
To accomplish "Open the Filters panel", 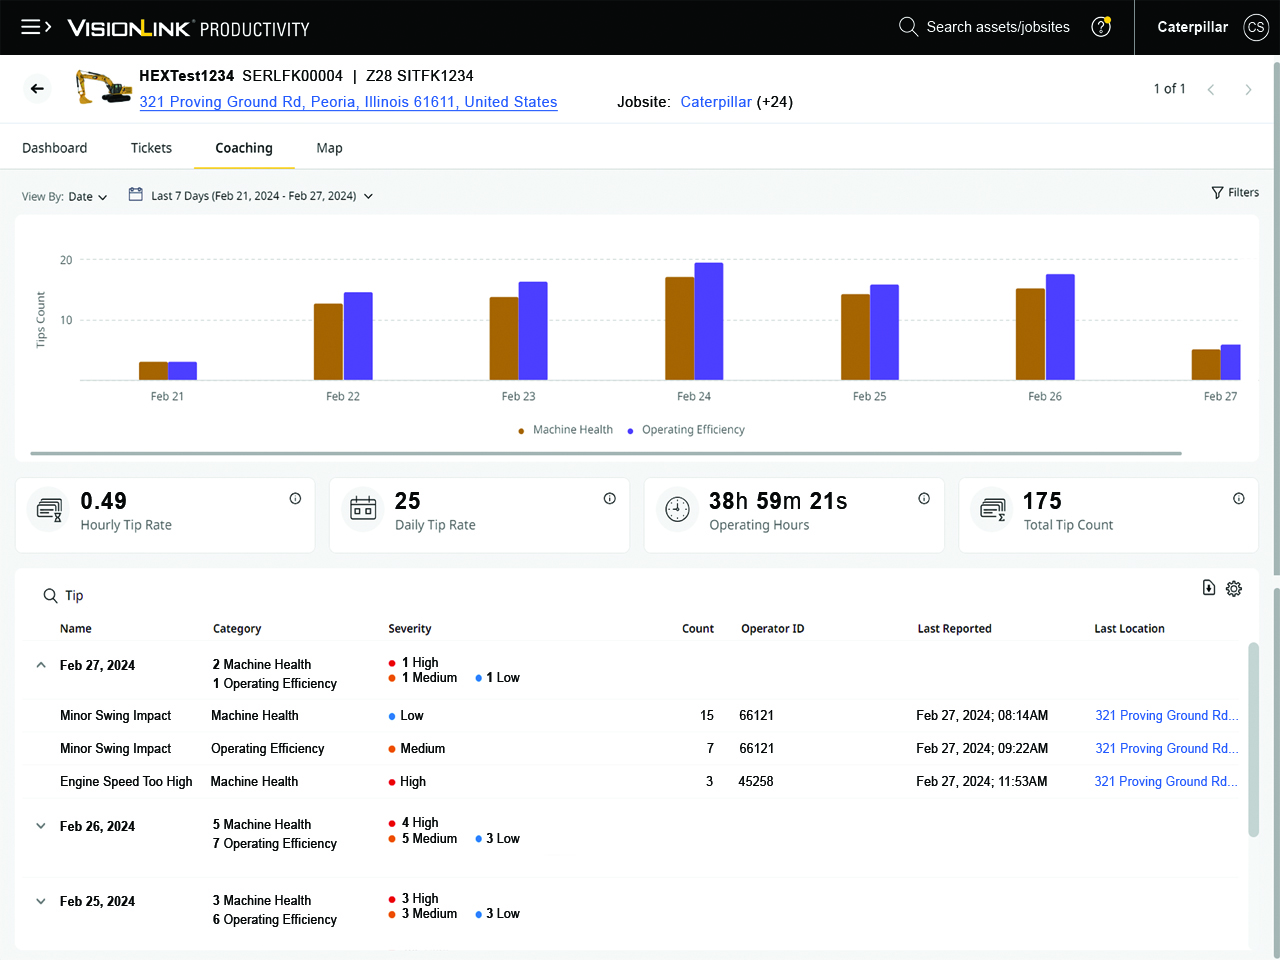I will click(1235, 192).
